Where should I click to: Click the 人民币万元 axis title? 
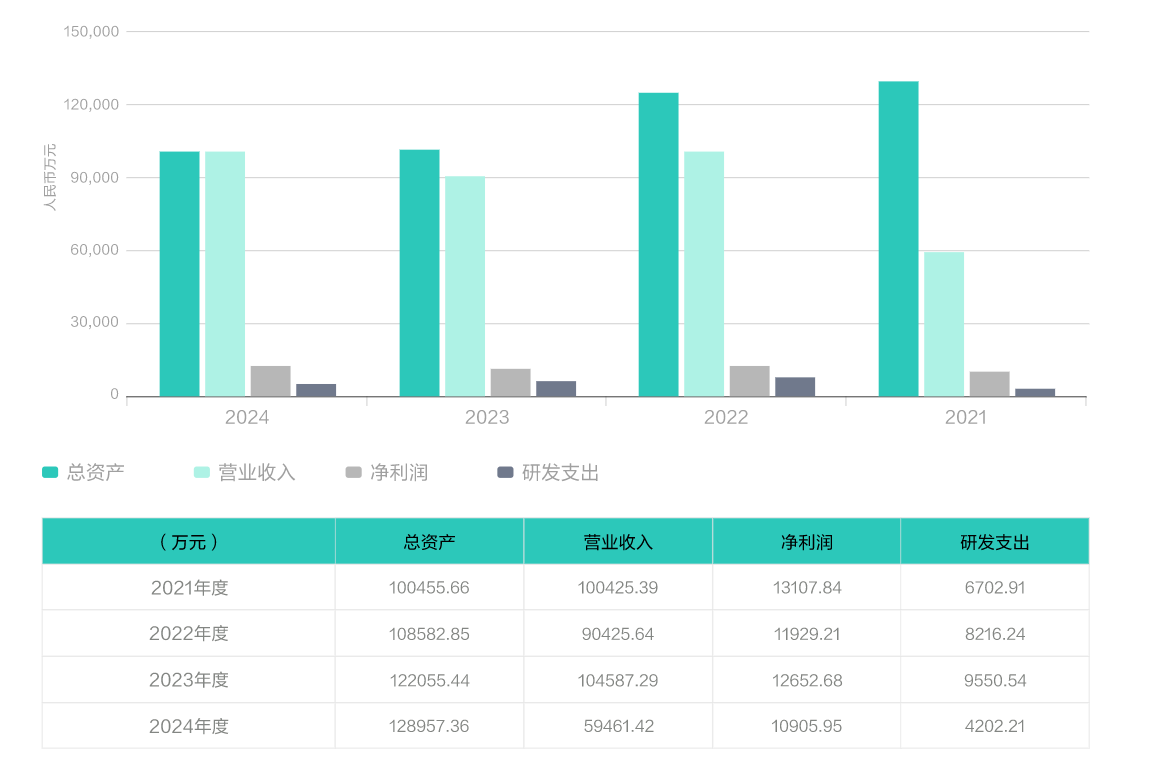click(x=50, y=177)
